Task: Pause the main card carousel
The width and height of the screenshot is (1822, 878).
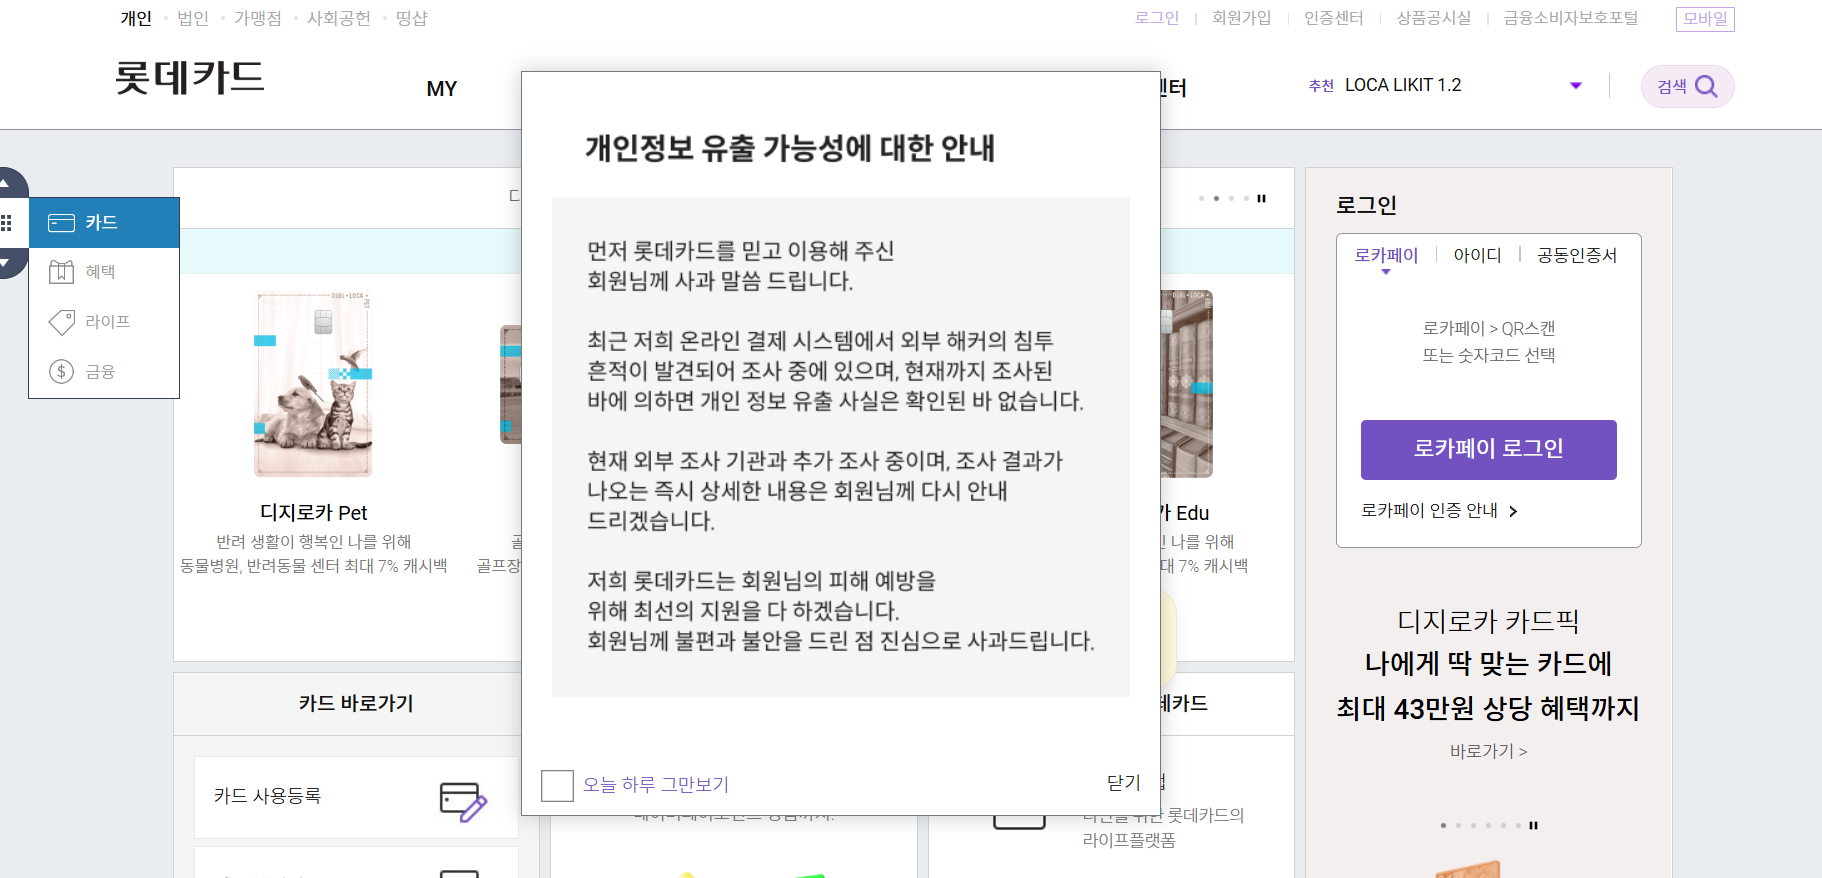Action: 1262,198
